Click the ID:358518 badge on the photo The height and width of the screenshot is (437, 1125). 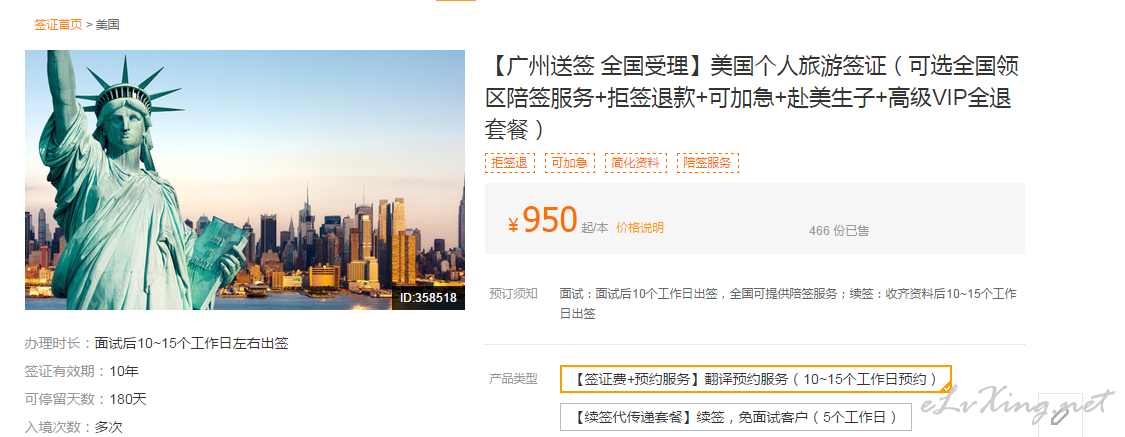point(428,298)
